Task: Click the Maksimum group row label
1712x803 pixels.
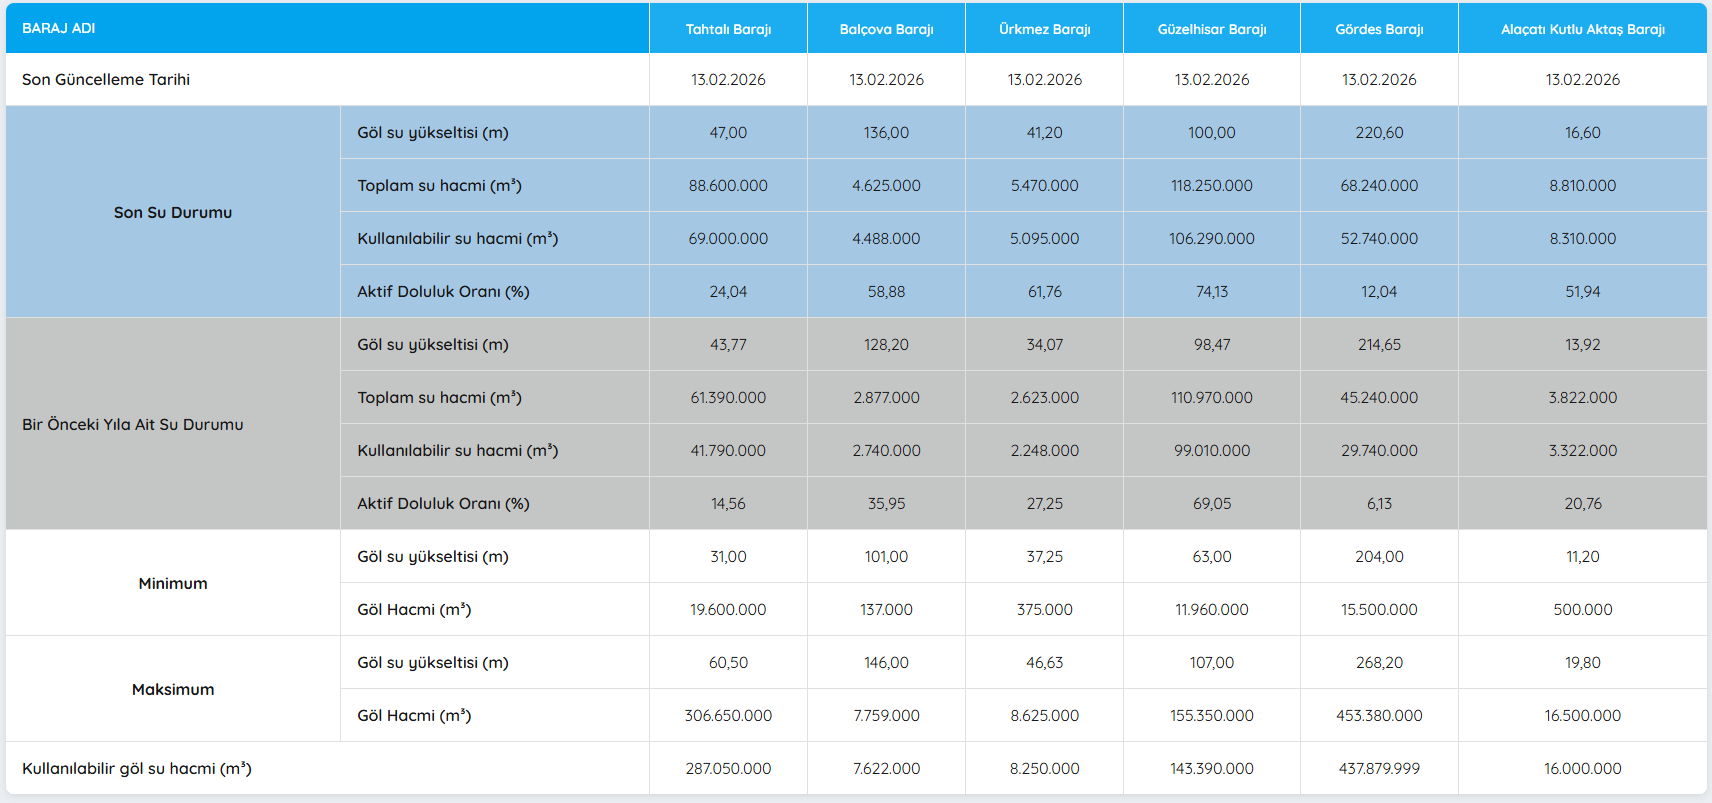Action: pyautogui.click(x=173, y=689)
